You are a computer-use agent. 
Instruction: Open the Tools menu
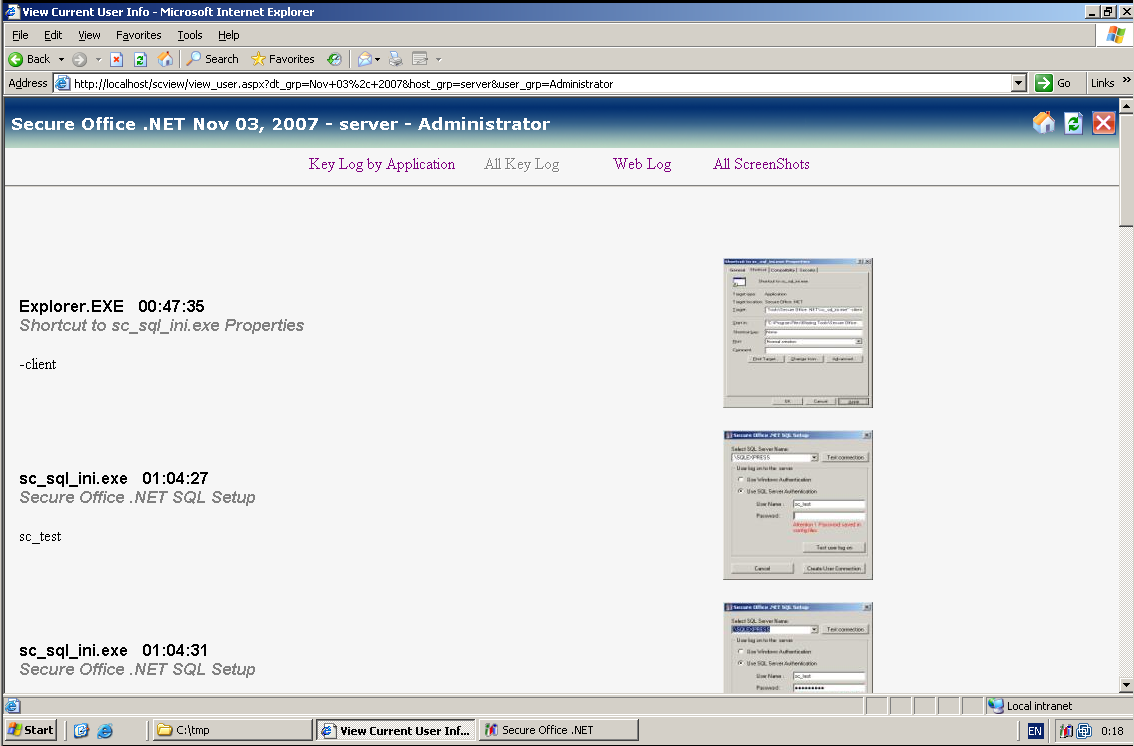point(190,35)
